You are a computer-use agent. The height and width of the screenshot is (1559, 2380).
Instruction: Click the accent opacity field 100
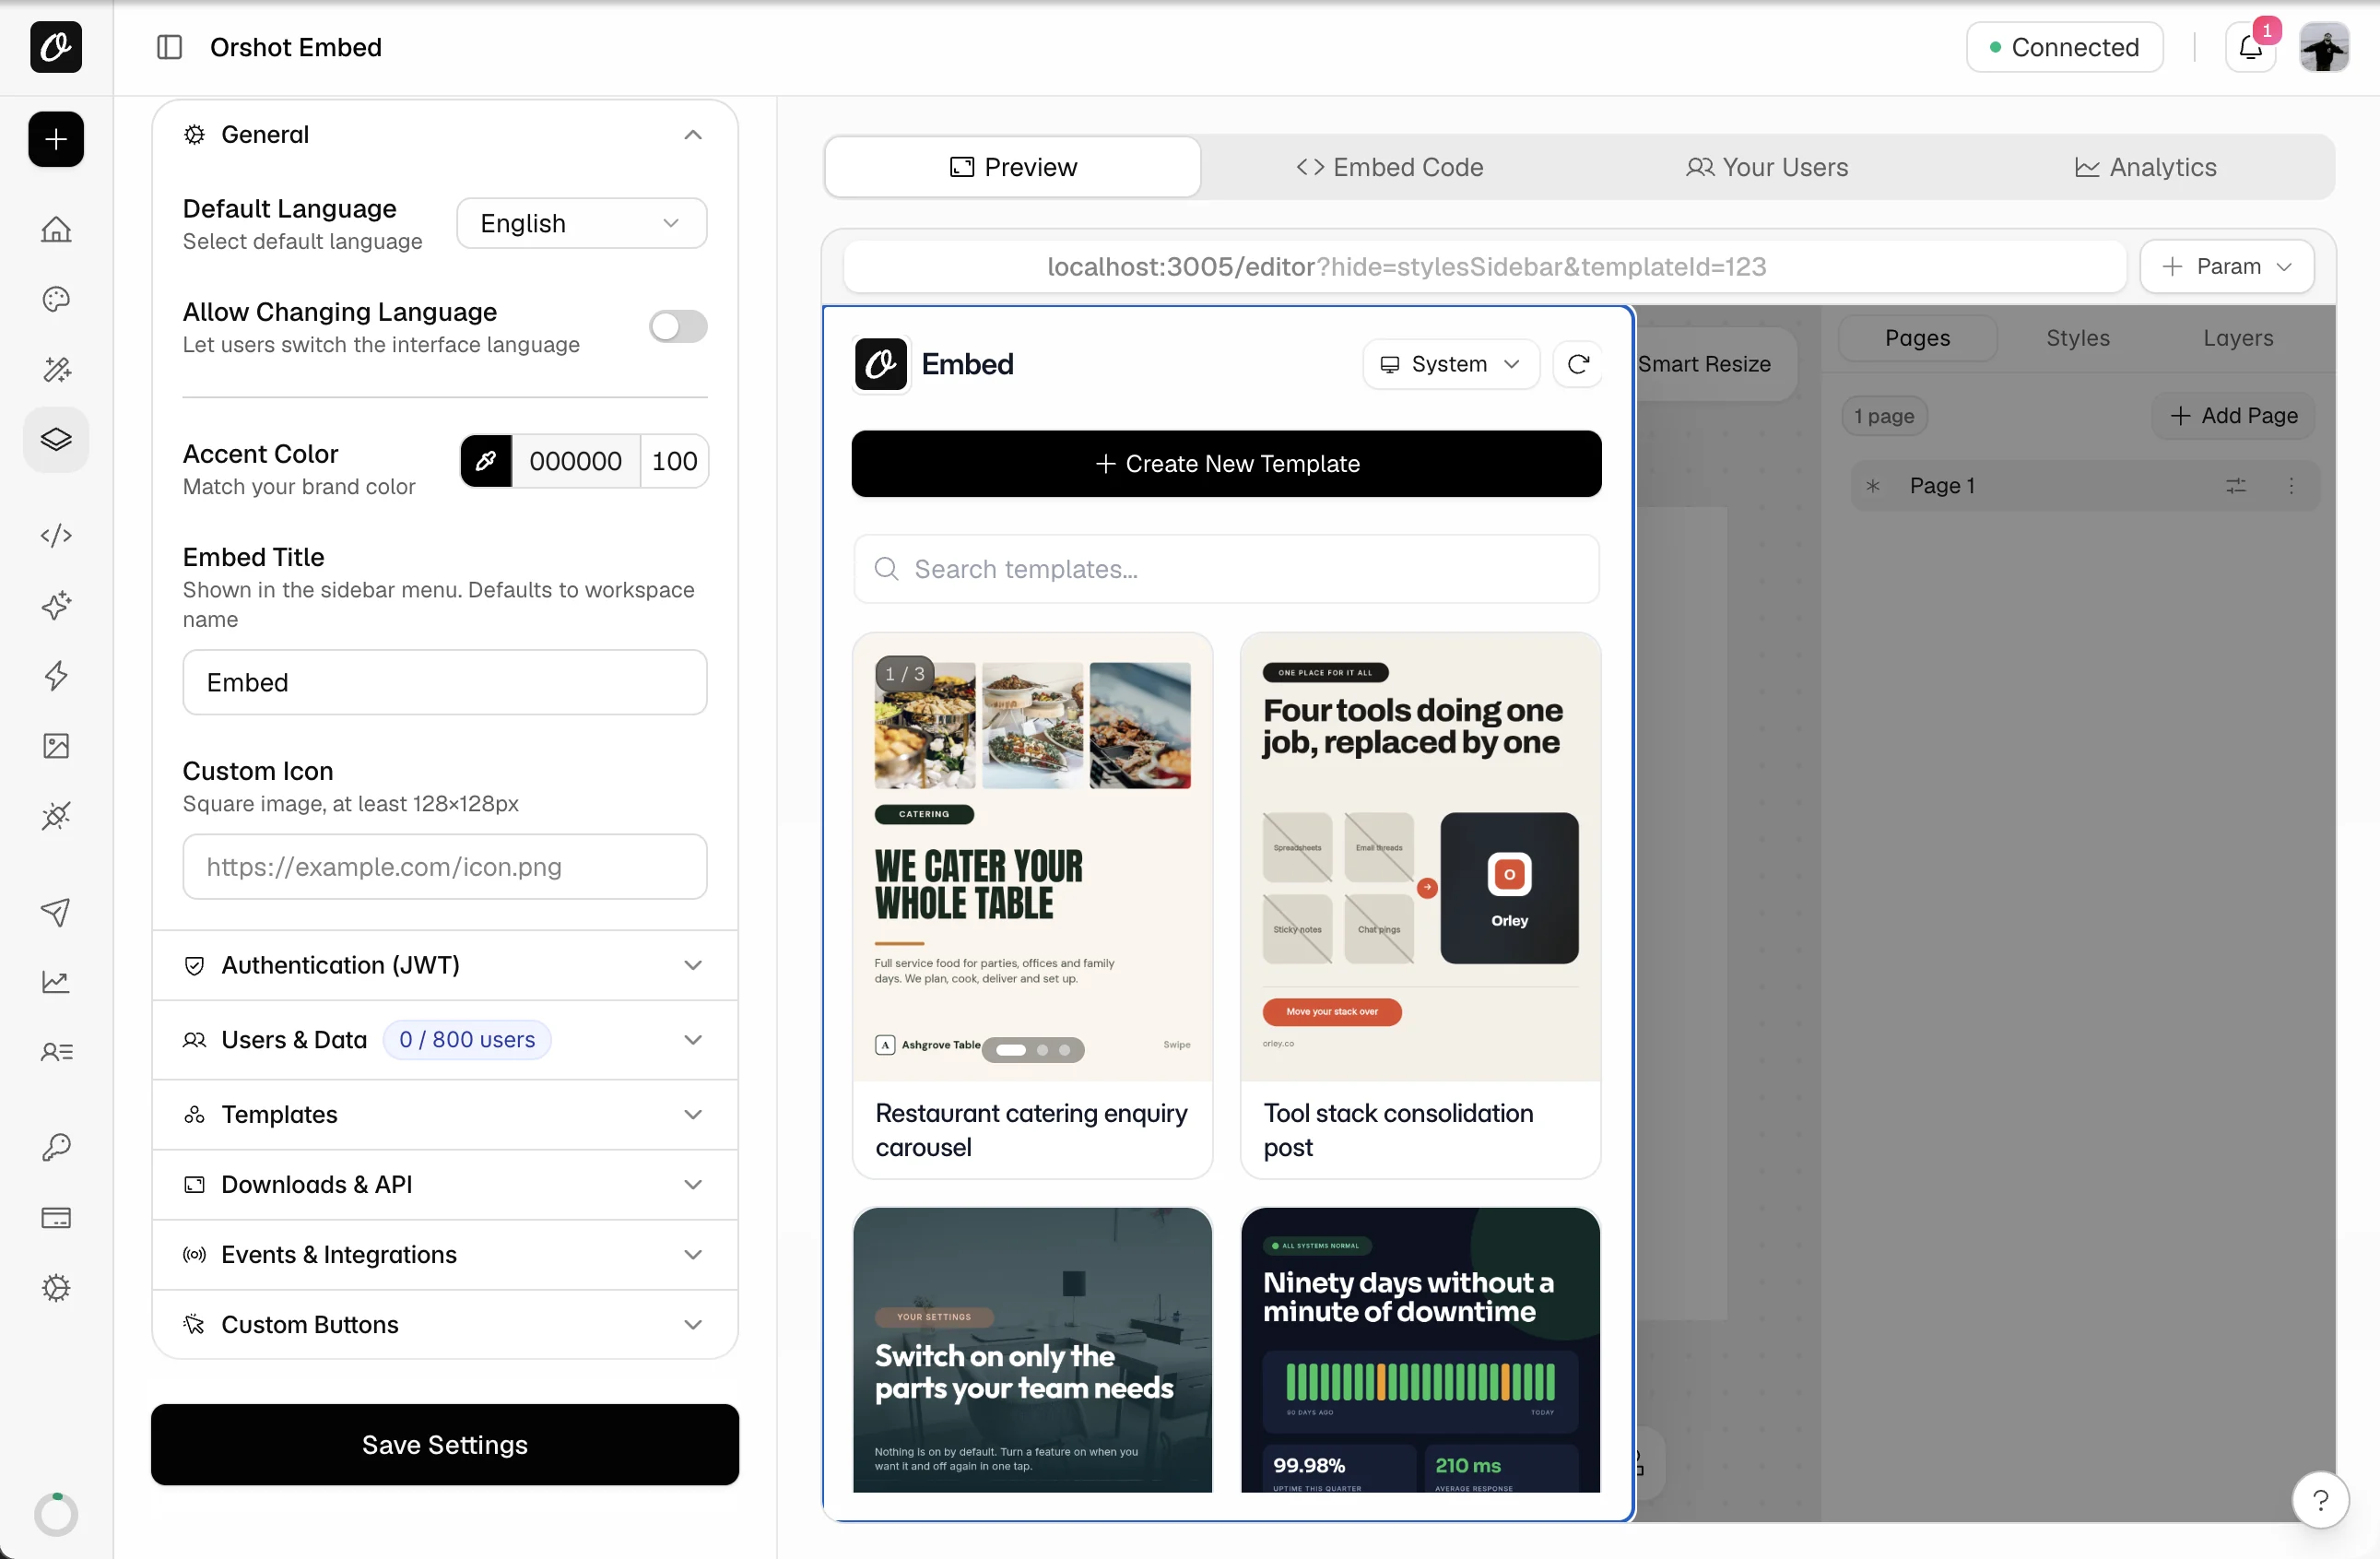[674, 461]
